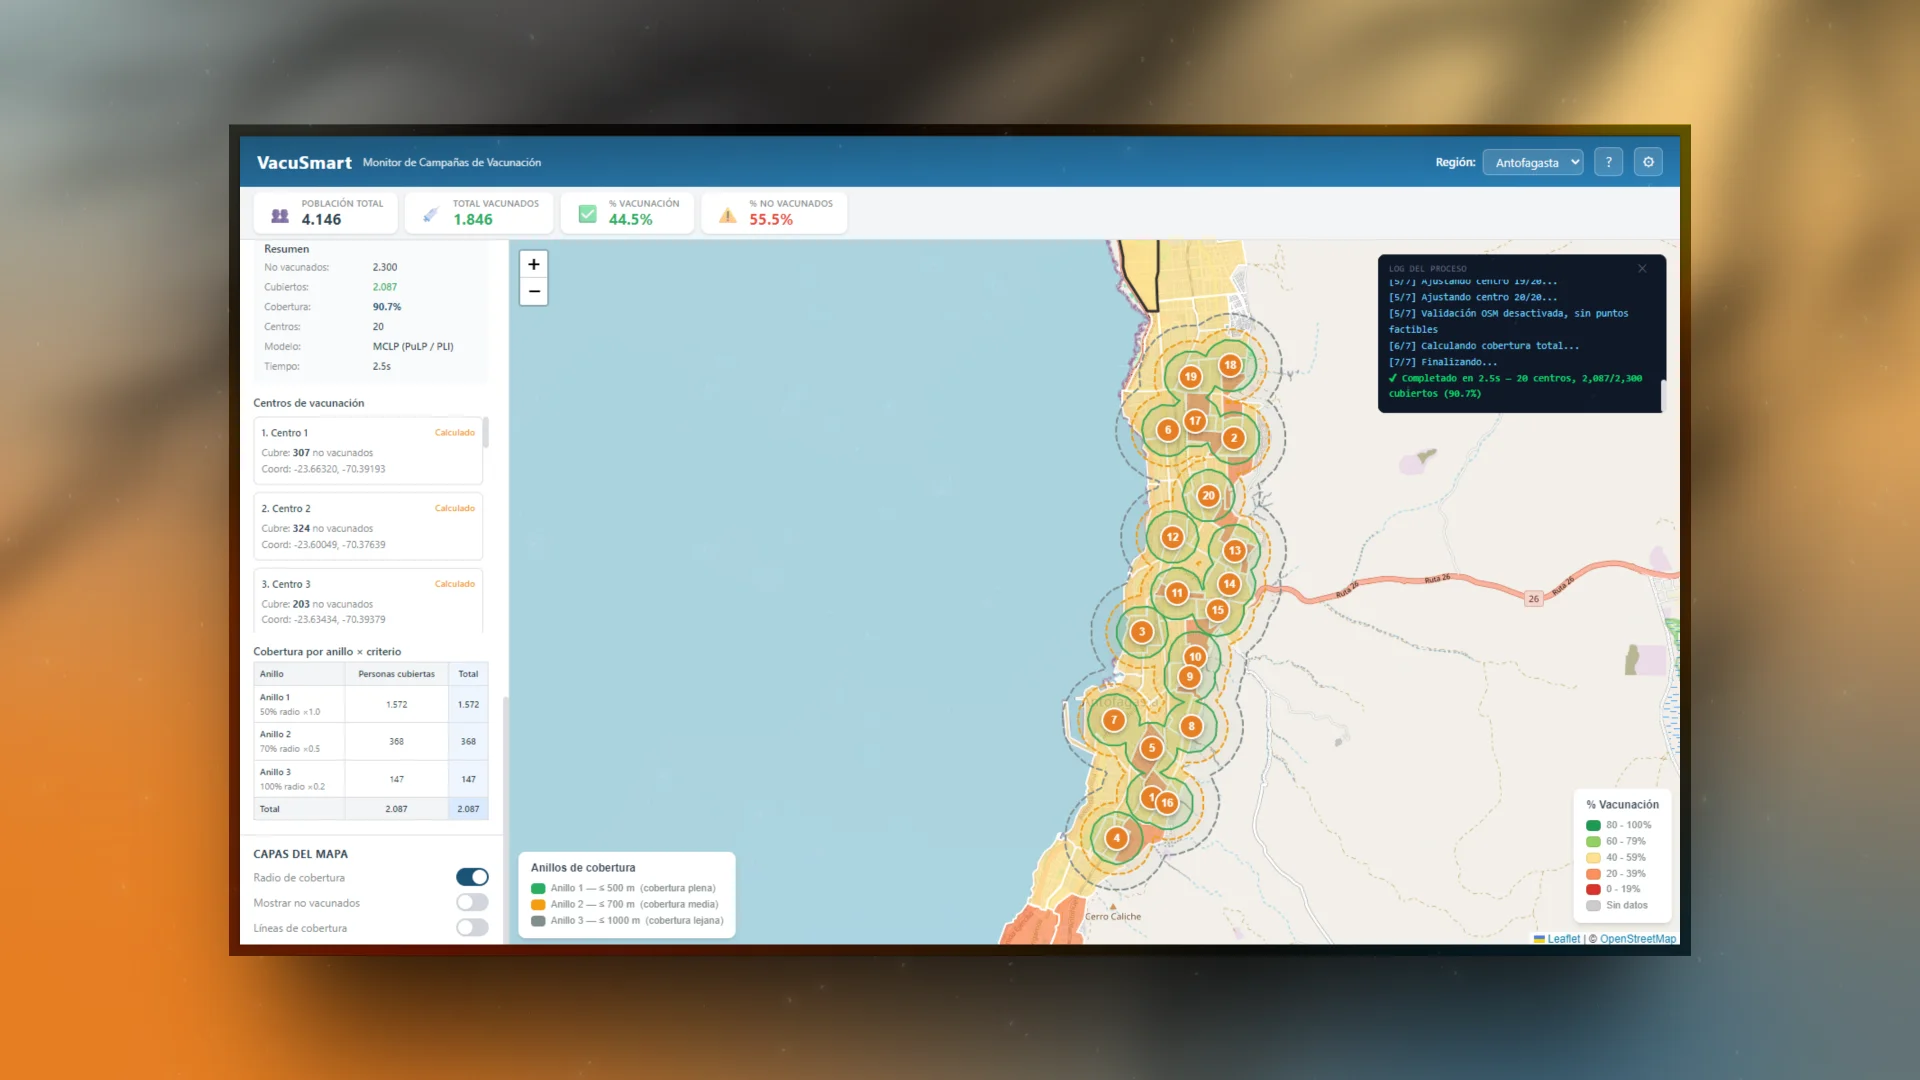Click the Anillo 1 green legend swatch
The height and width of the screenshot is (1080, 1920).
coord(538,888)
